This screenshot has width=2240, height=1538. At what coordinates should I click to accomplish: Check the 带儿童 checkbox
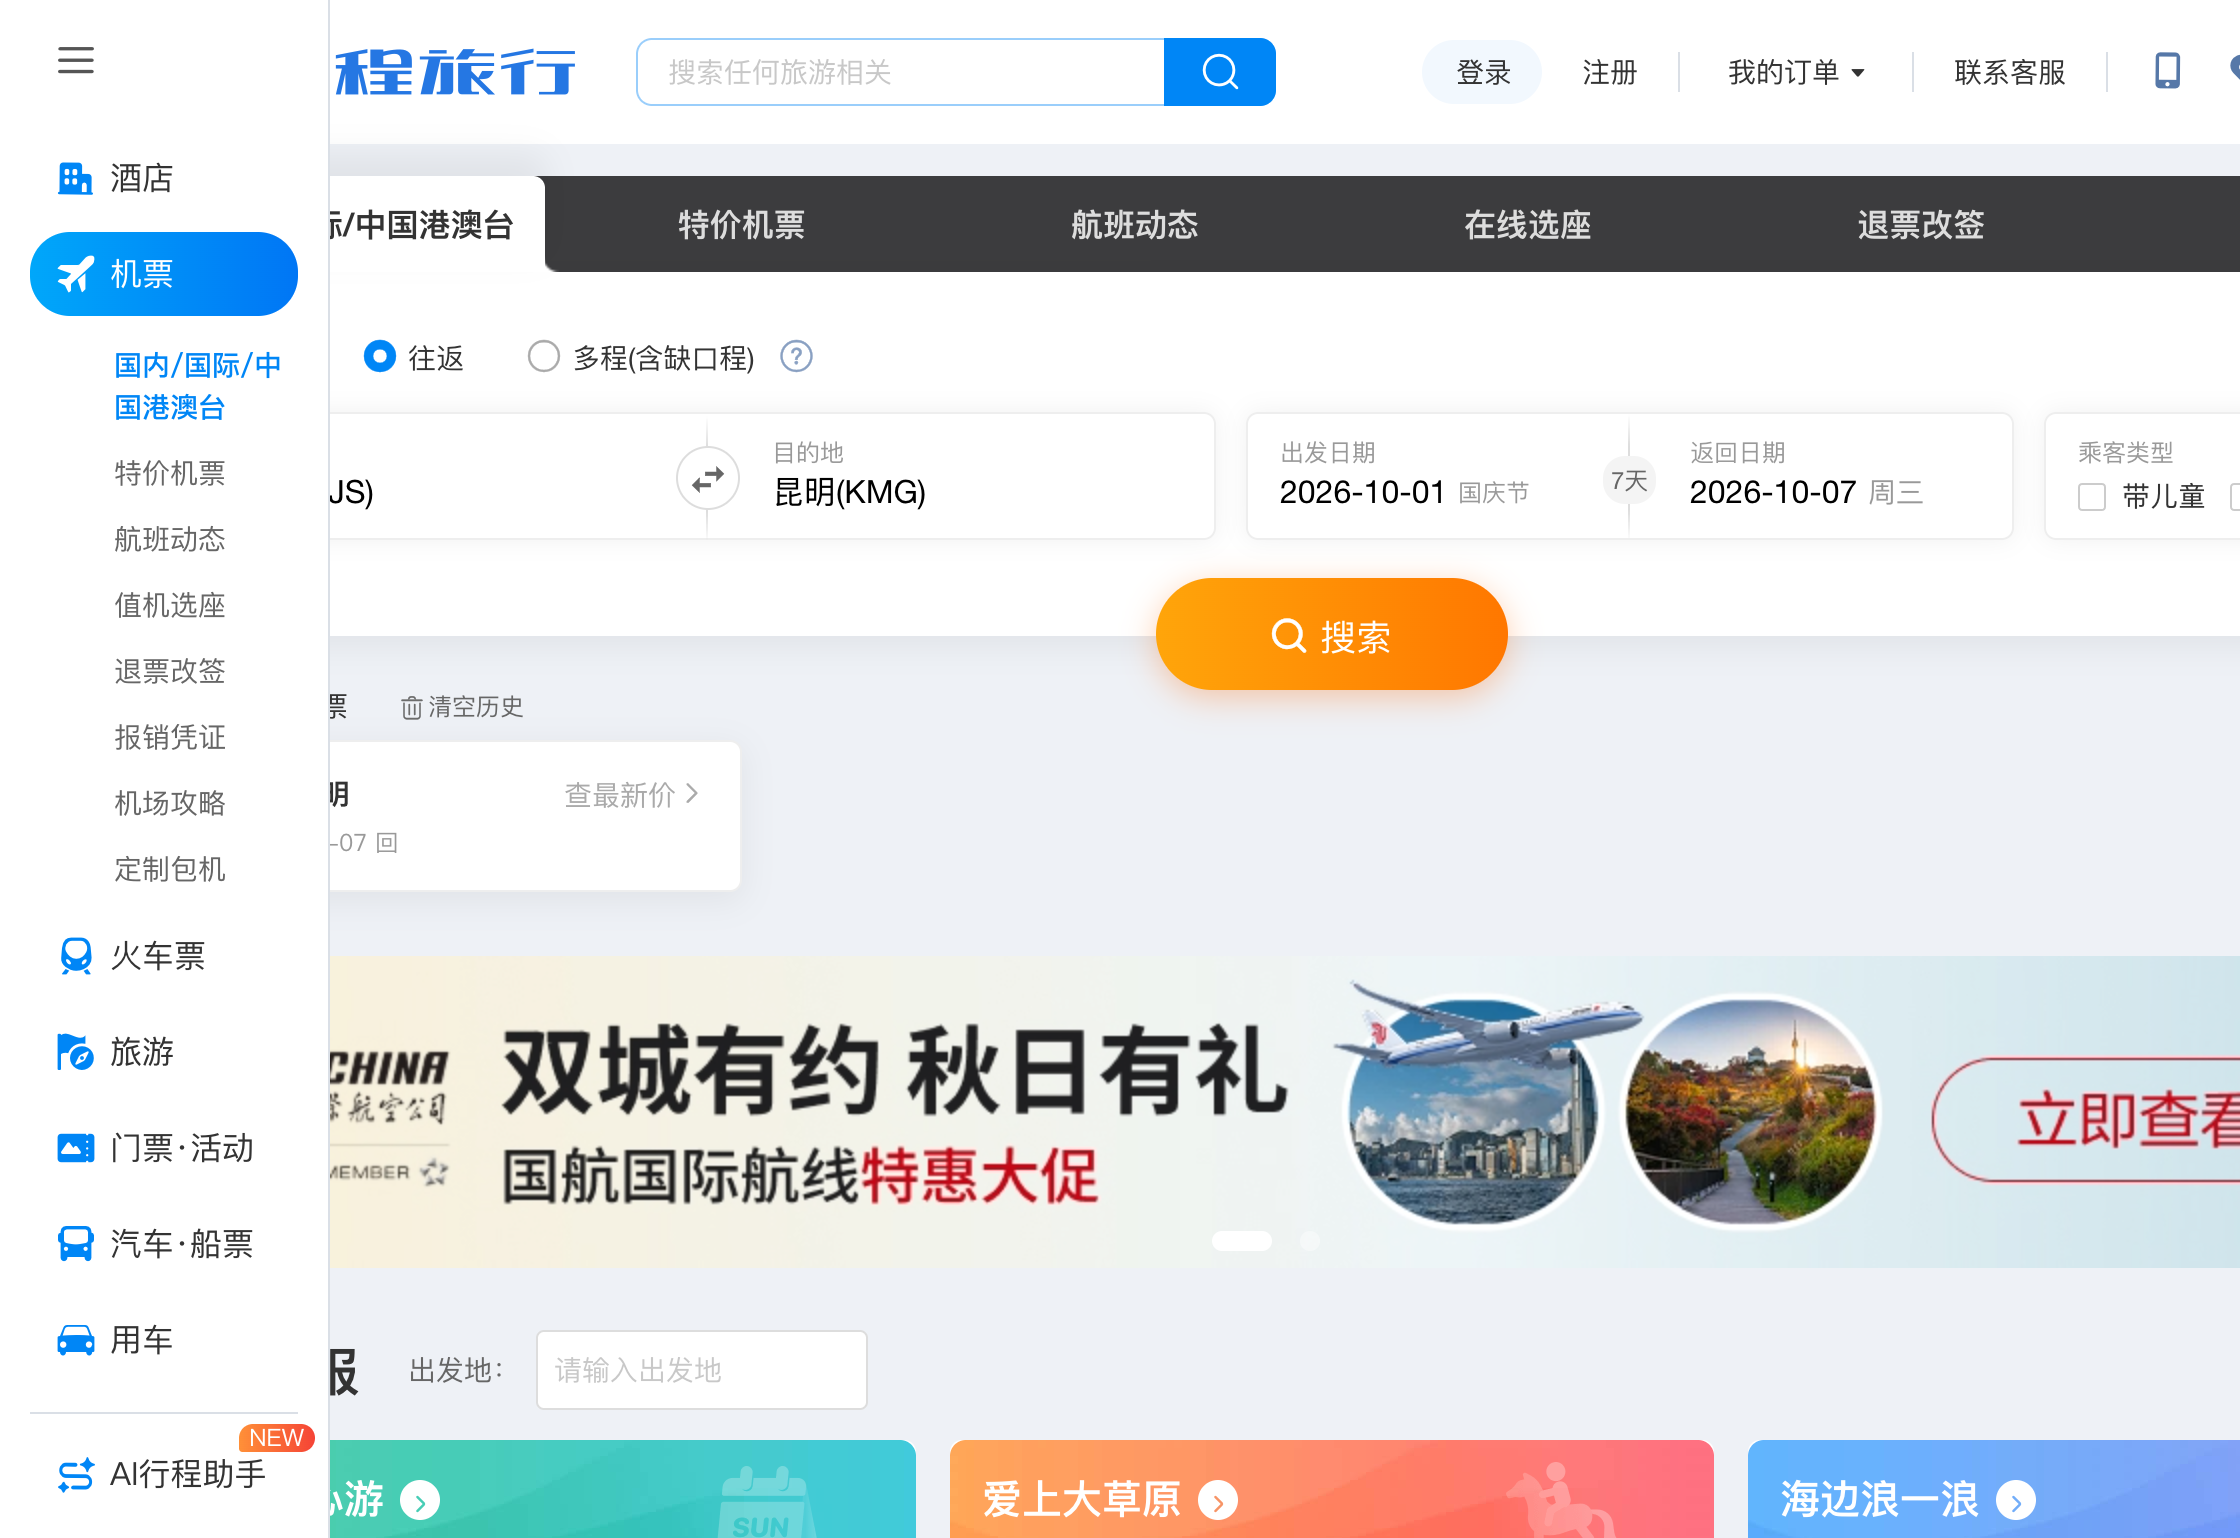2092,496
